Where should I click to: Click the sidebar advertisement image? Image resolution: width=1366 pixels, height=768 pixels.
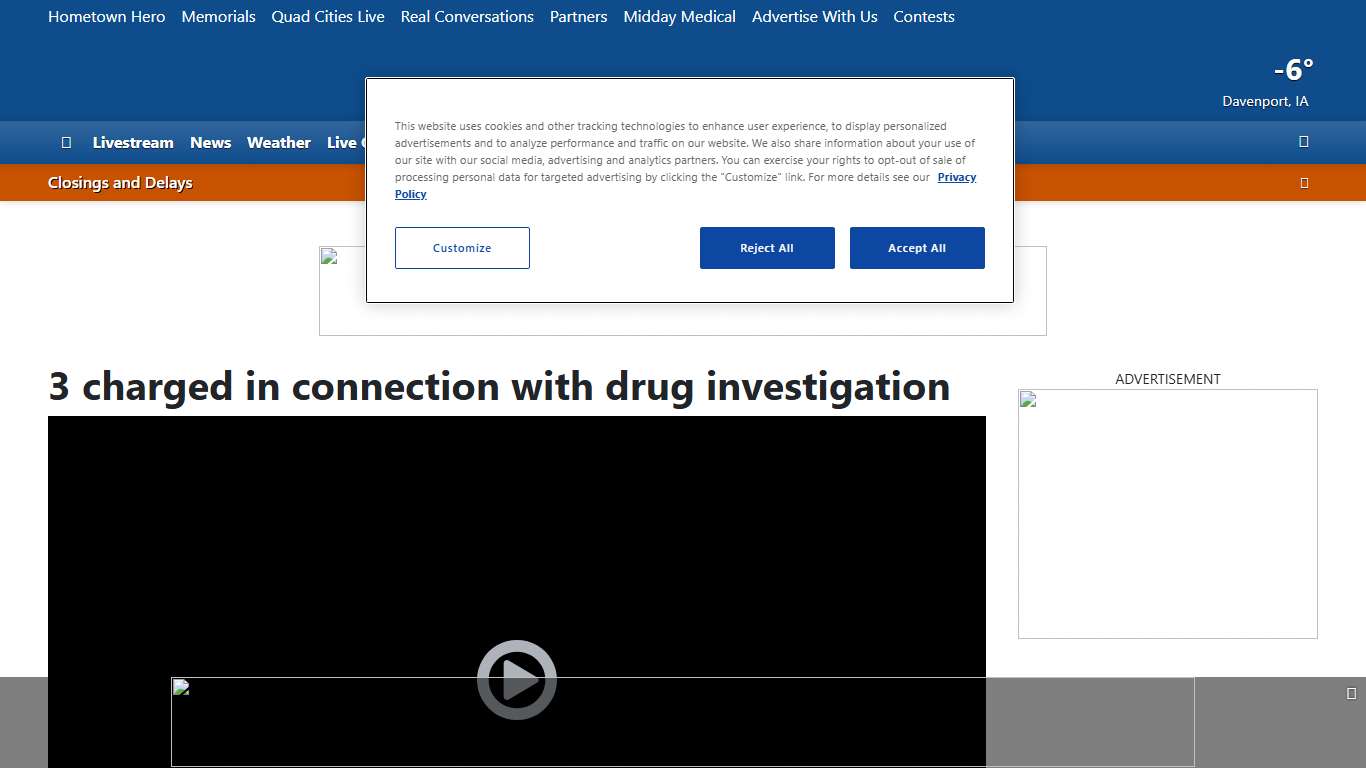coord(1167,514)
